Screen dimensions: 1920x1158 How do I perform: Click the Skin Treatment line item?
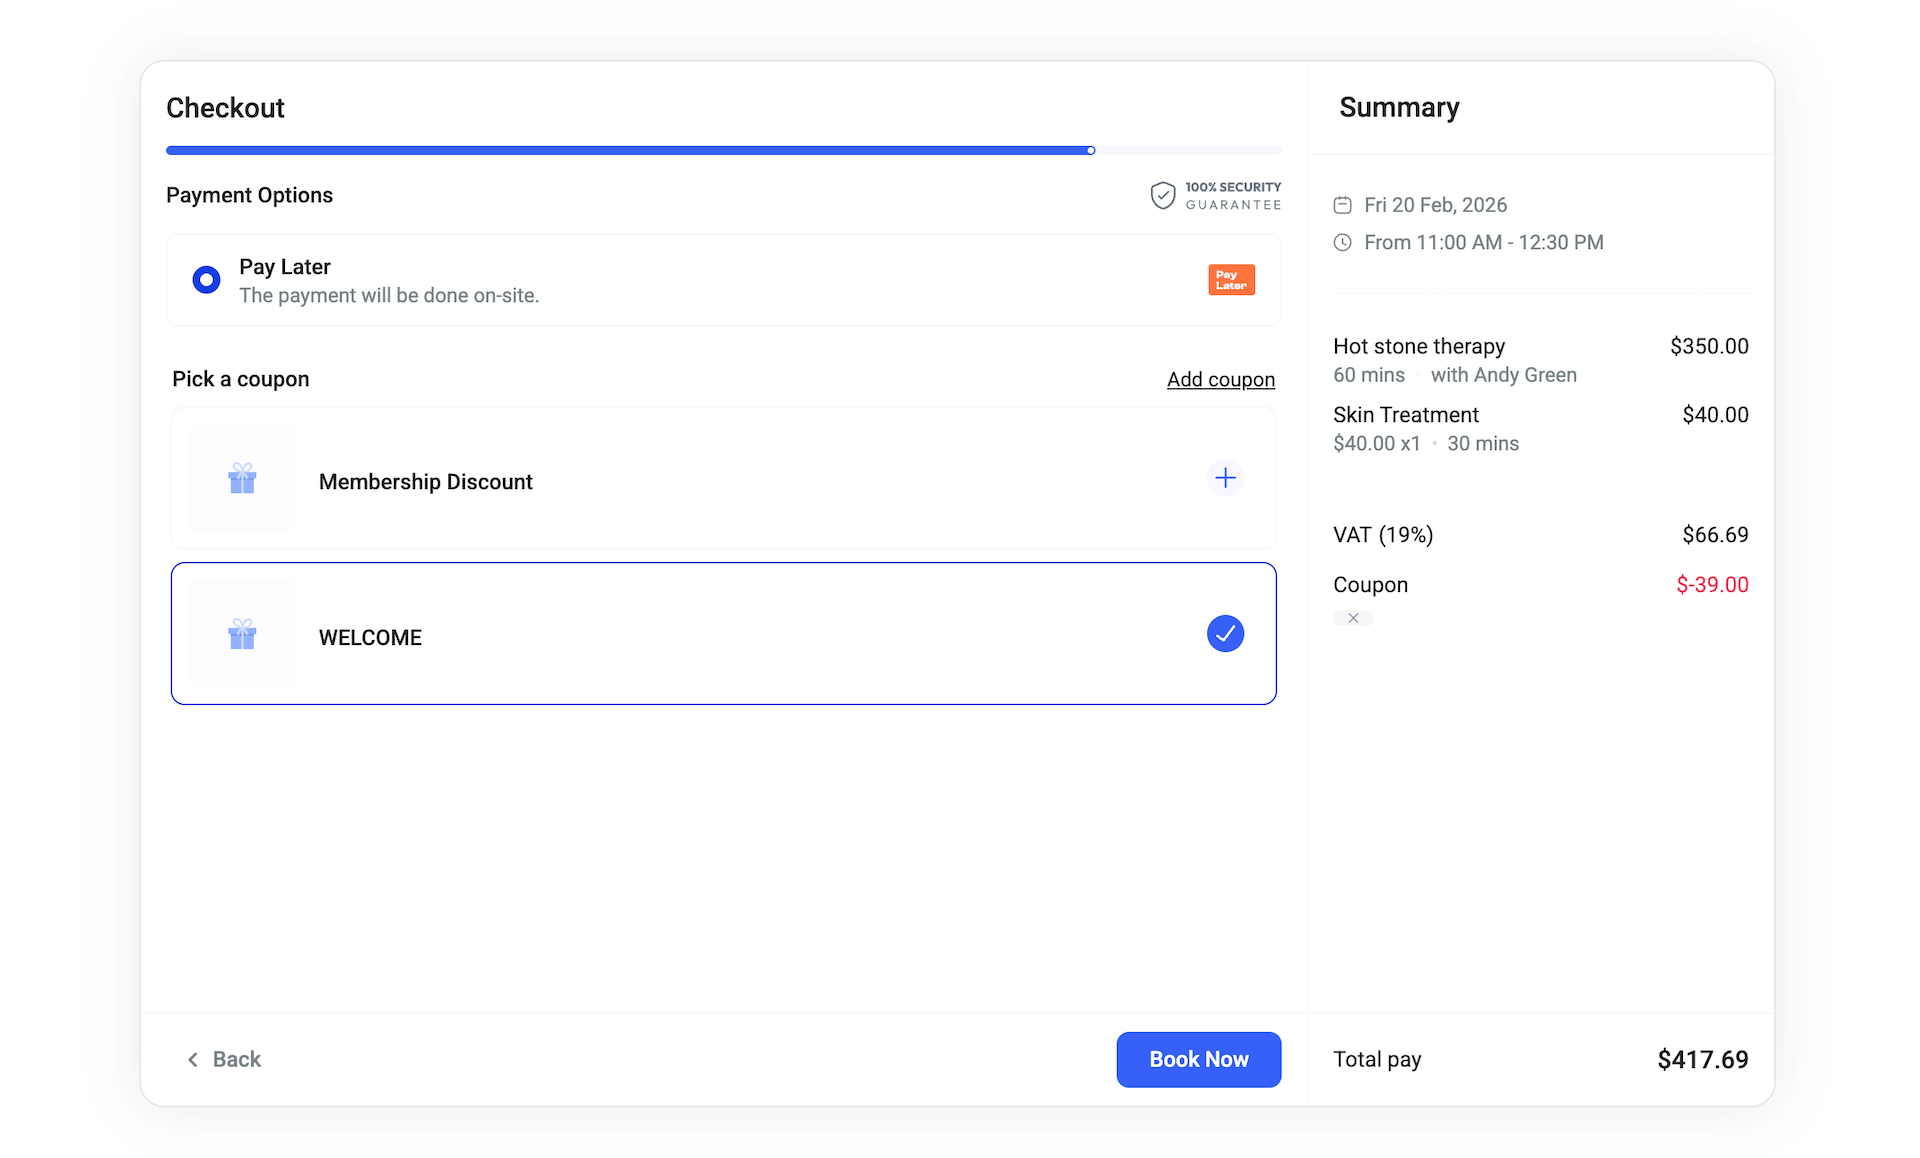point(1405,415)
